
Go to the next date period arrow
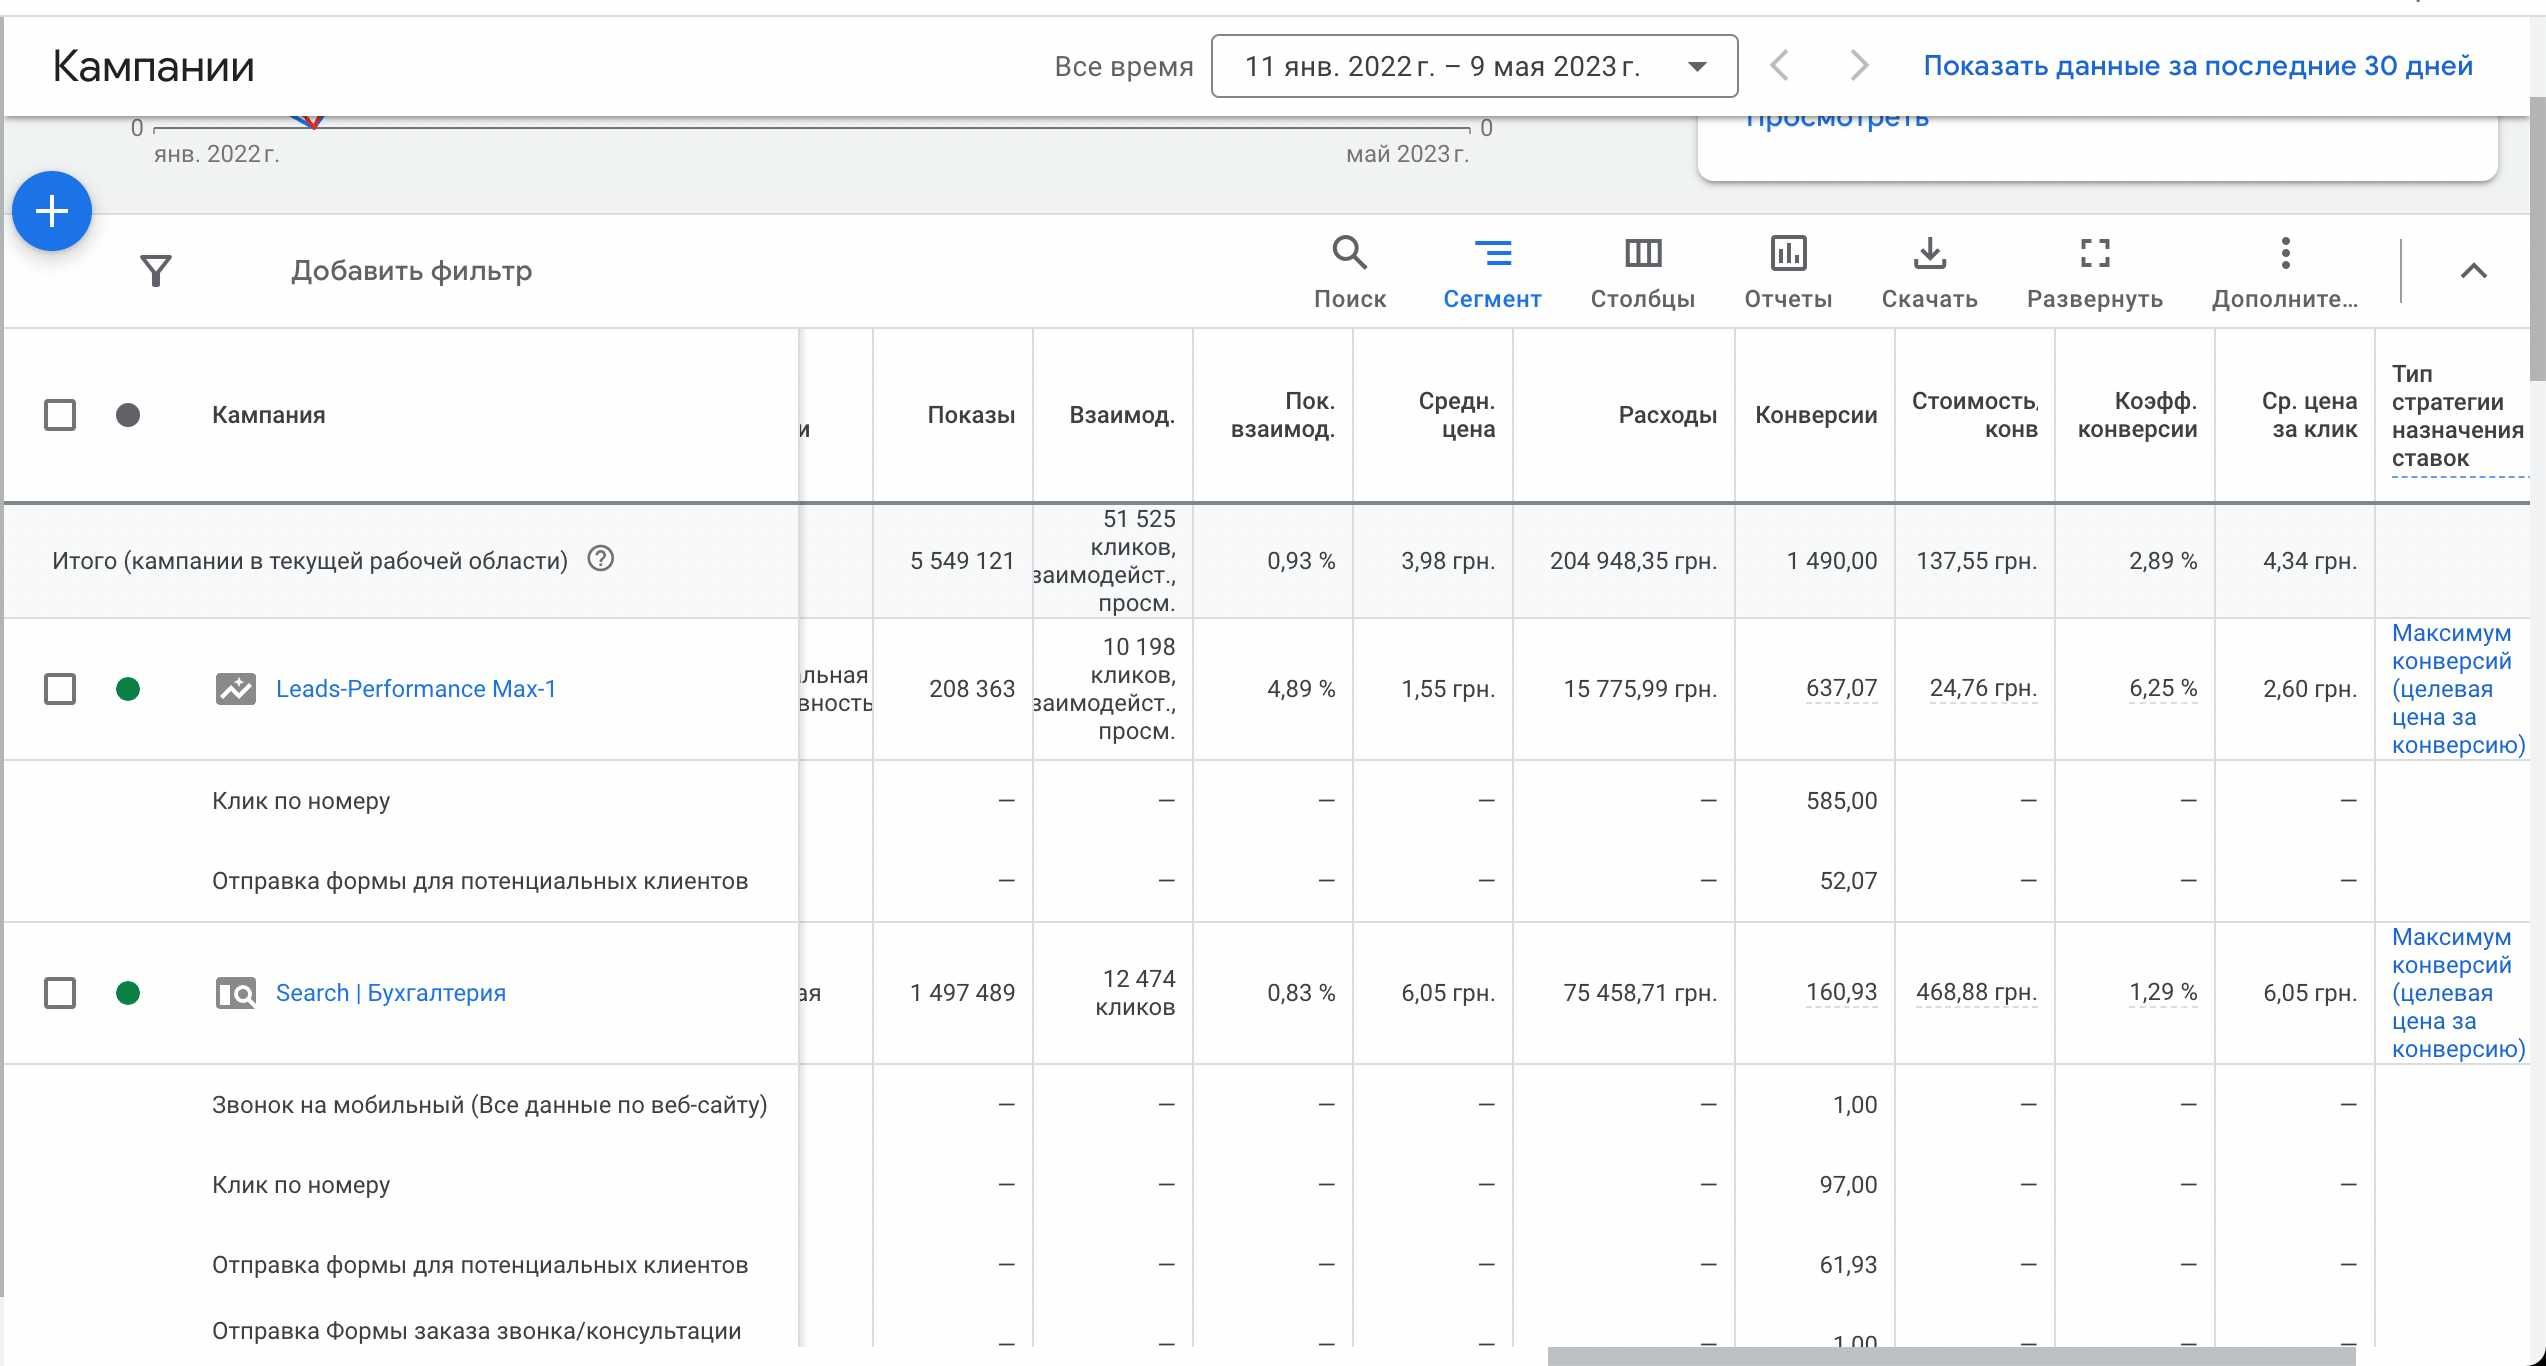[x=1859, y=66]
